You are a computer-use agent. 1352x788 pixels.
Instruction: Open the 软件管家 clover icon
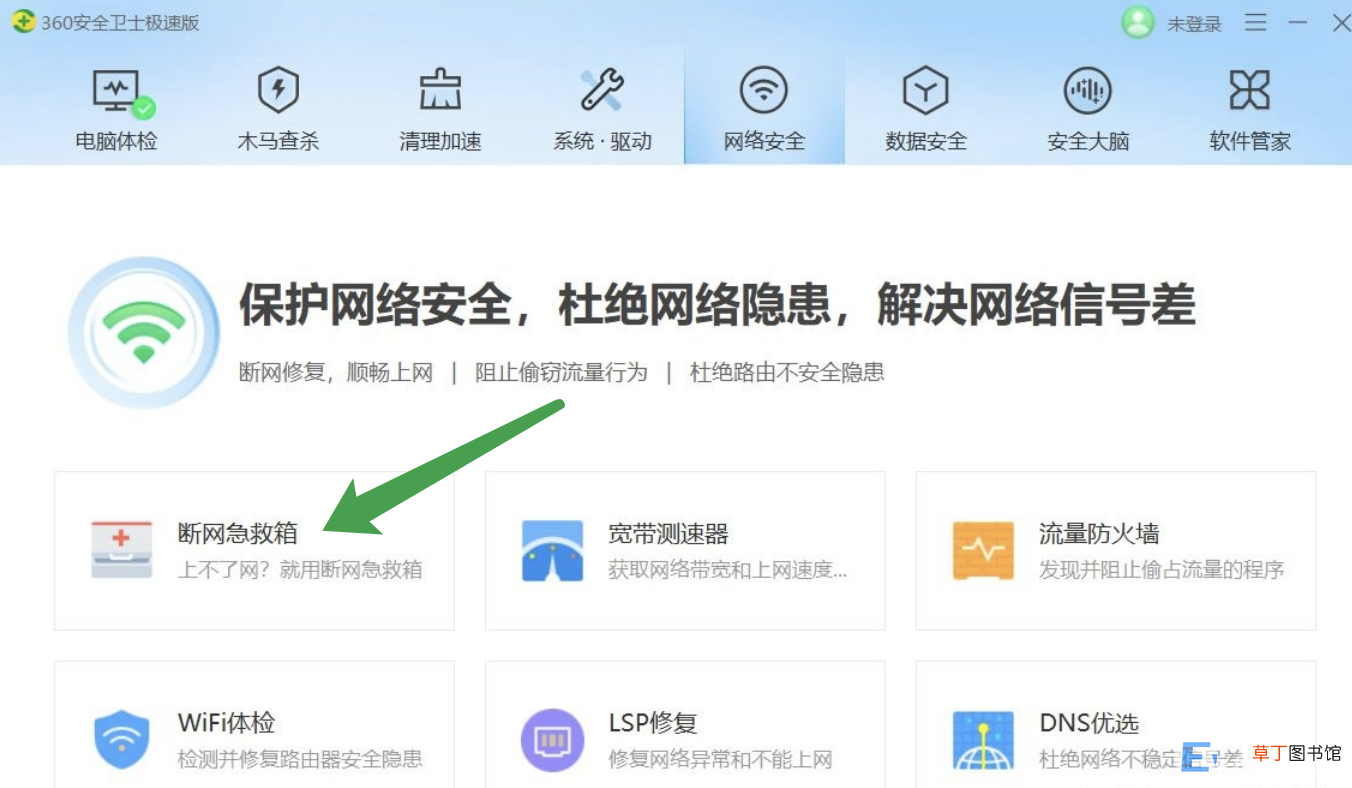click(1250, 91)
